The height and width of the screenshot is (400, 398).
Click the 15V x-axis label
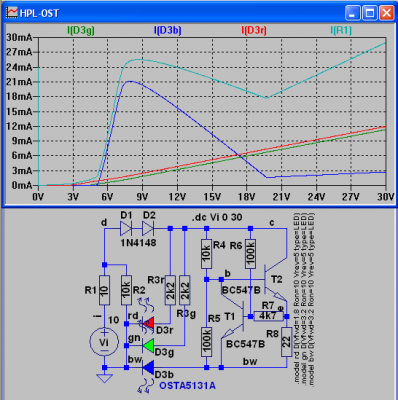click(212, 197)
